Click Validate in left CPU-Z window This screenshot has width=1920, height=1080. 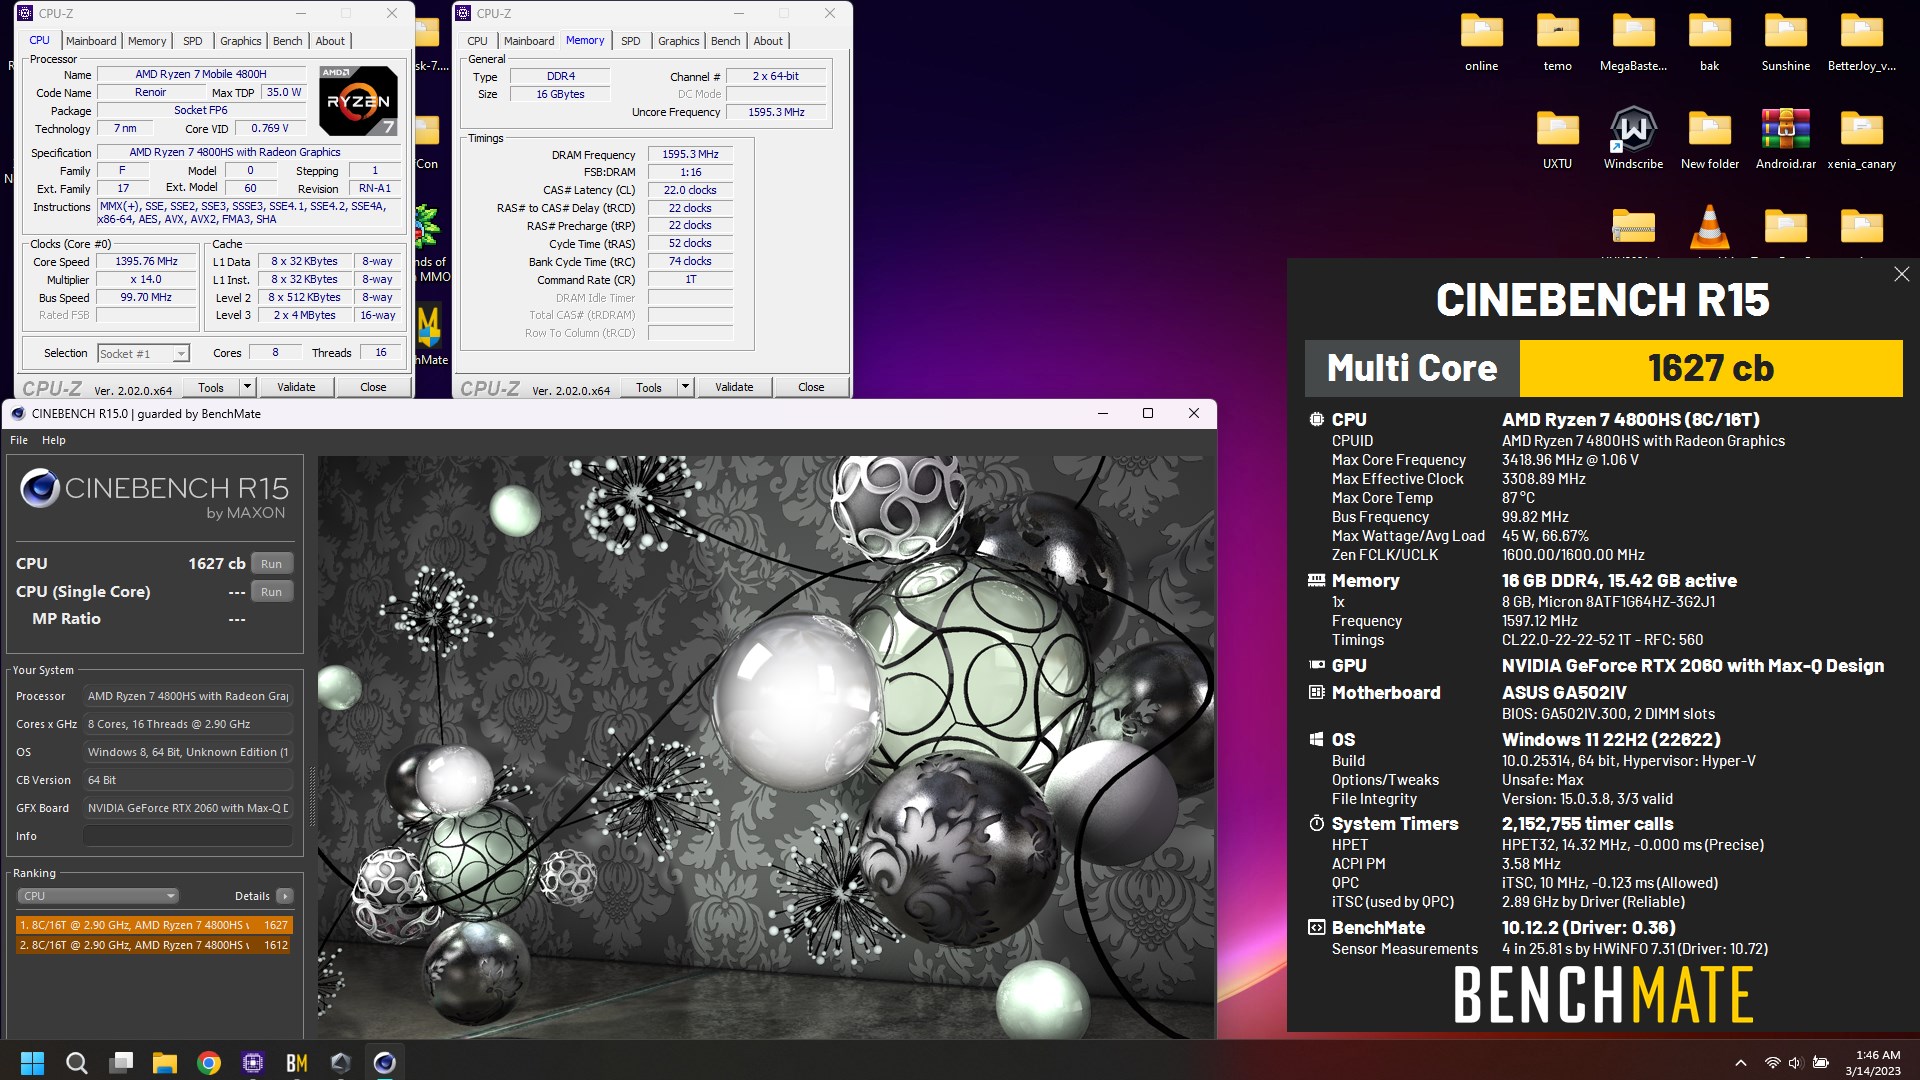(296, 387)
